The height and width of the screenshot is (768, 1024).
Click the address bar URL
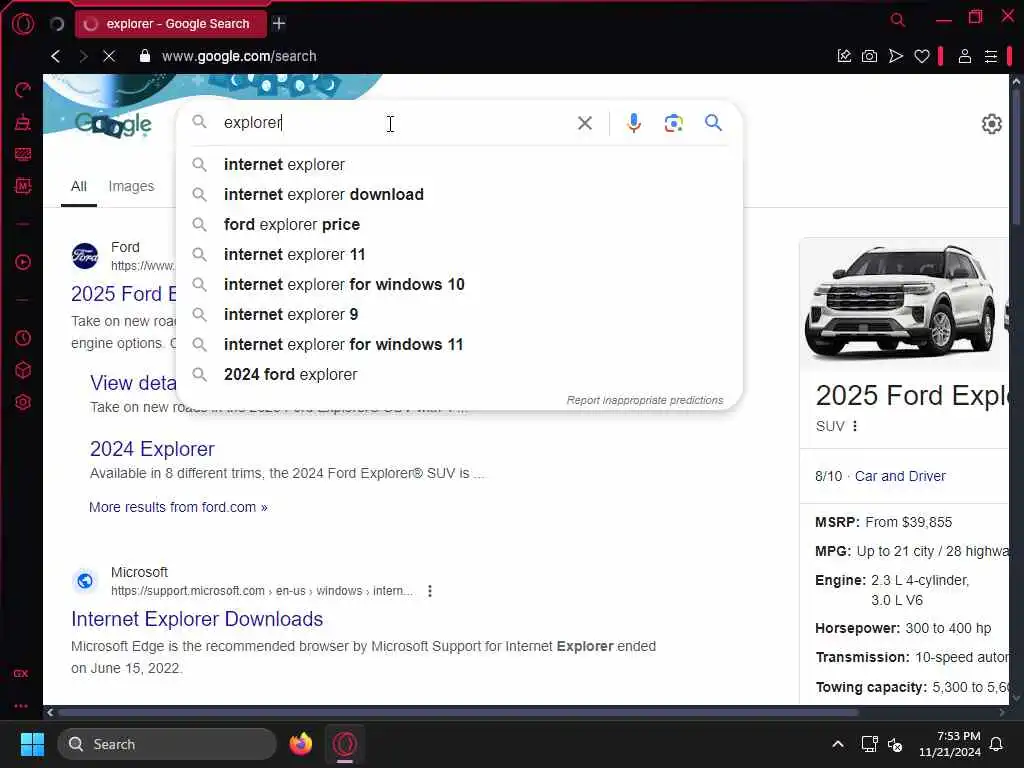click(239, 56)
